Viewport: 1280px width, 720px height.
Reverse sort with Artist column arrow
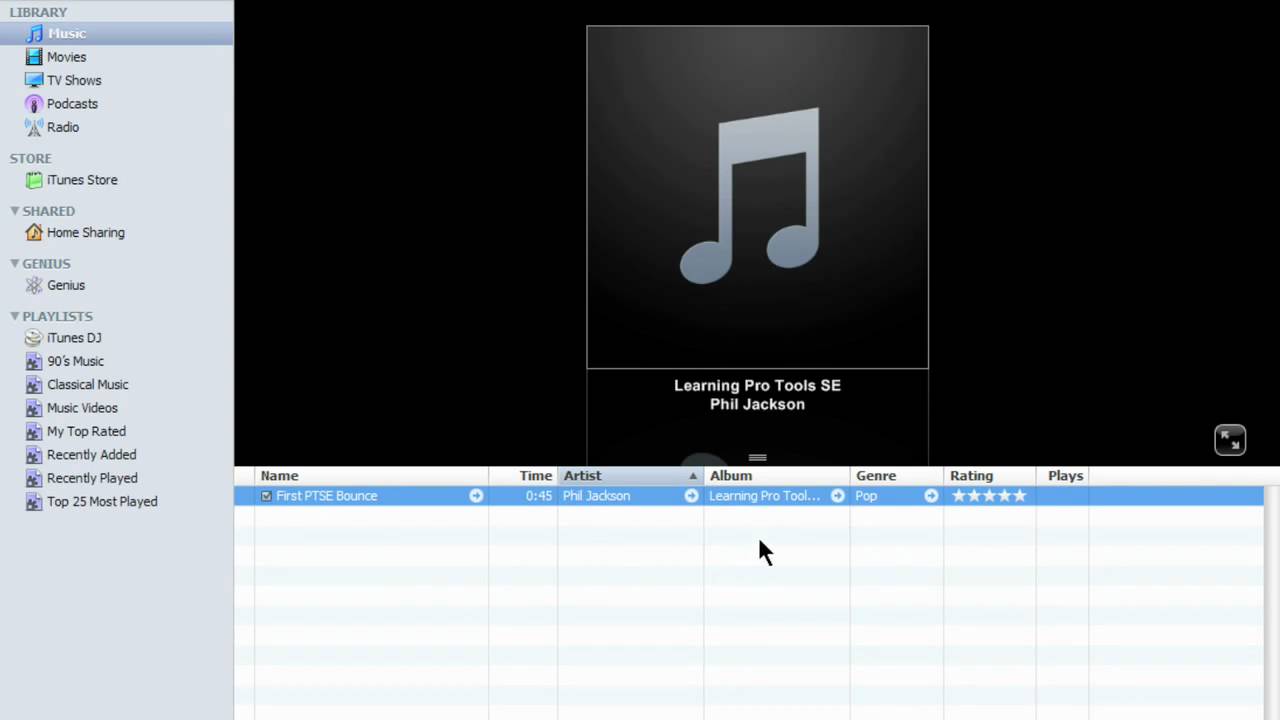click(x=692, y=476)
